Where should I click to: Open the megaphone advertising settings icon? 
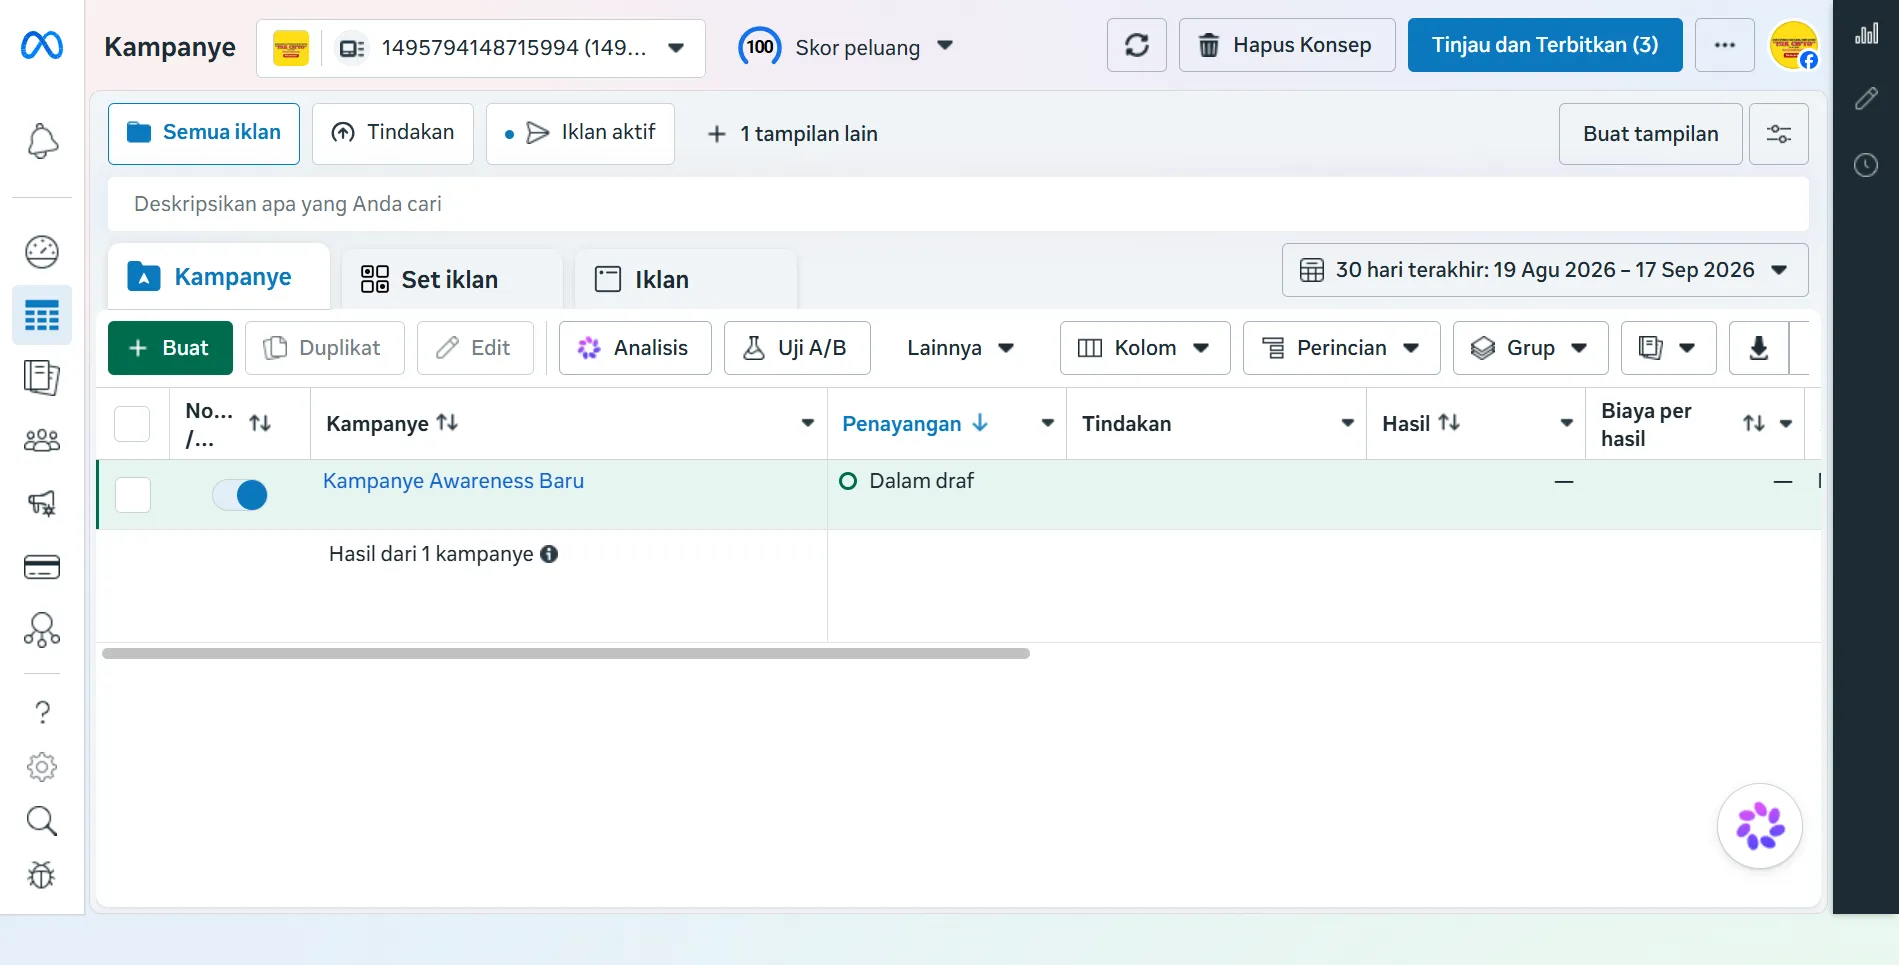click(x=42, y=503)
